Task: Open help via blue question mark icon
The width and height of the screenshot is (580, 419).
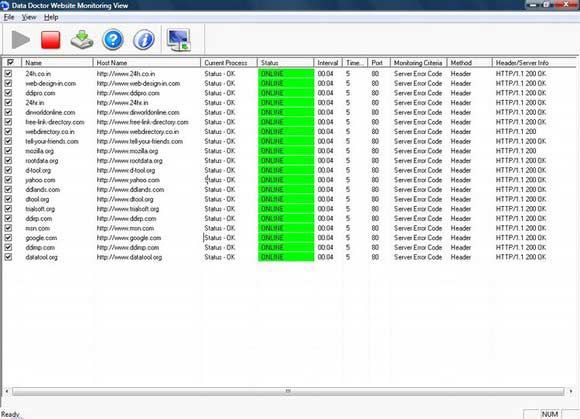Action: 113,40
